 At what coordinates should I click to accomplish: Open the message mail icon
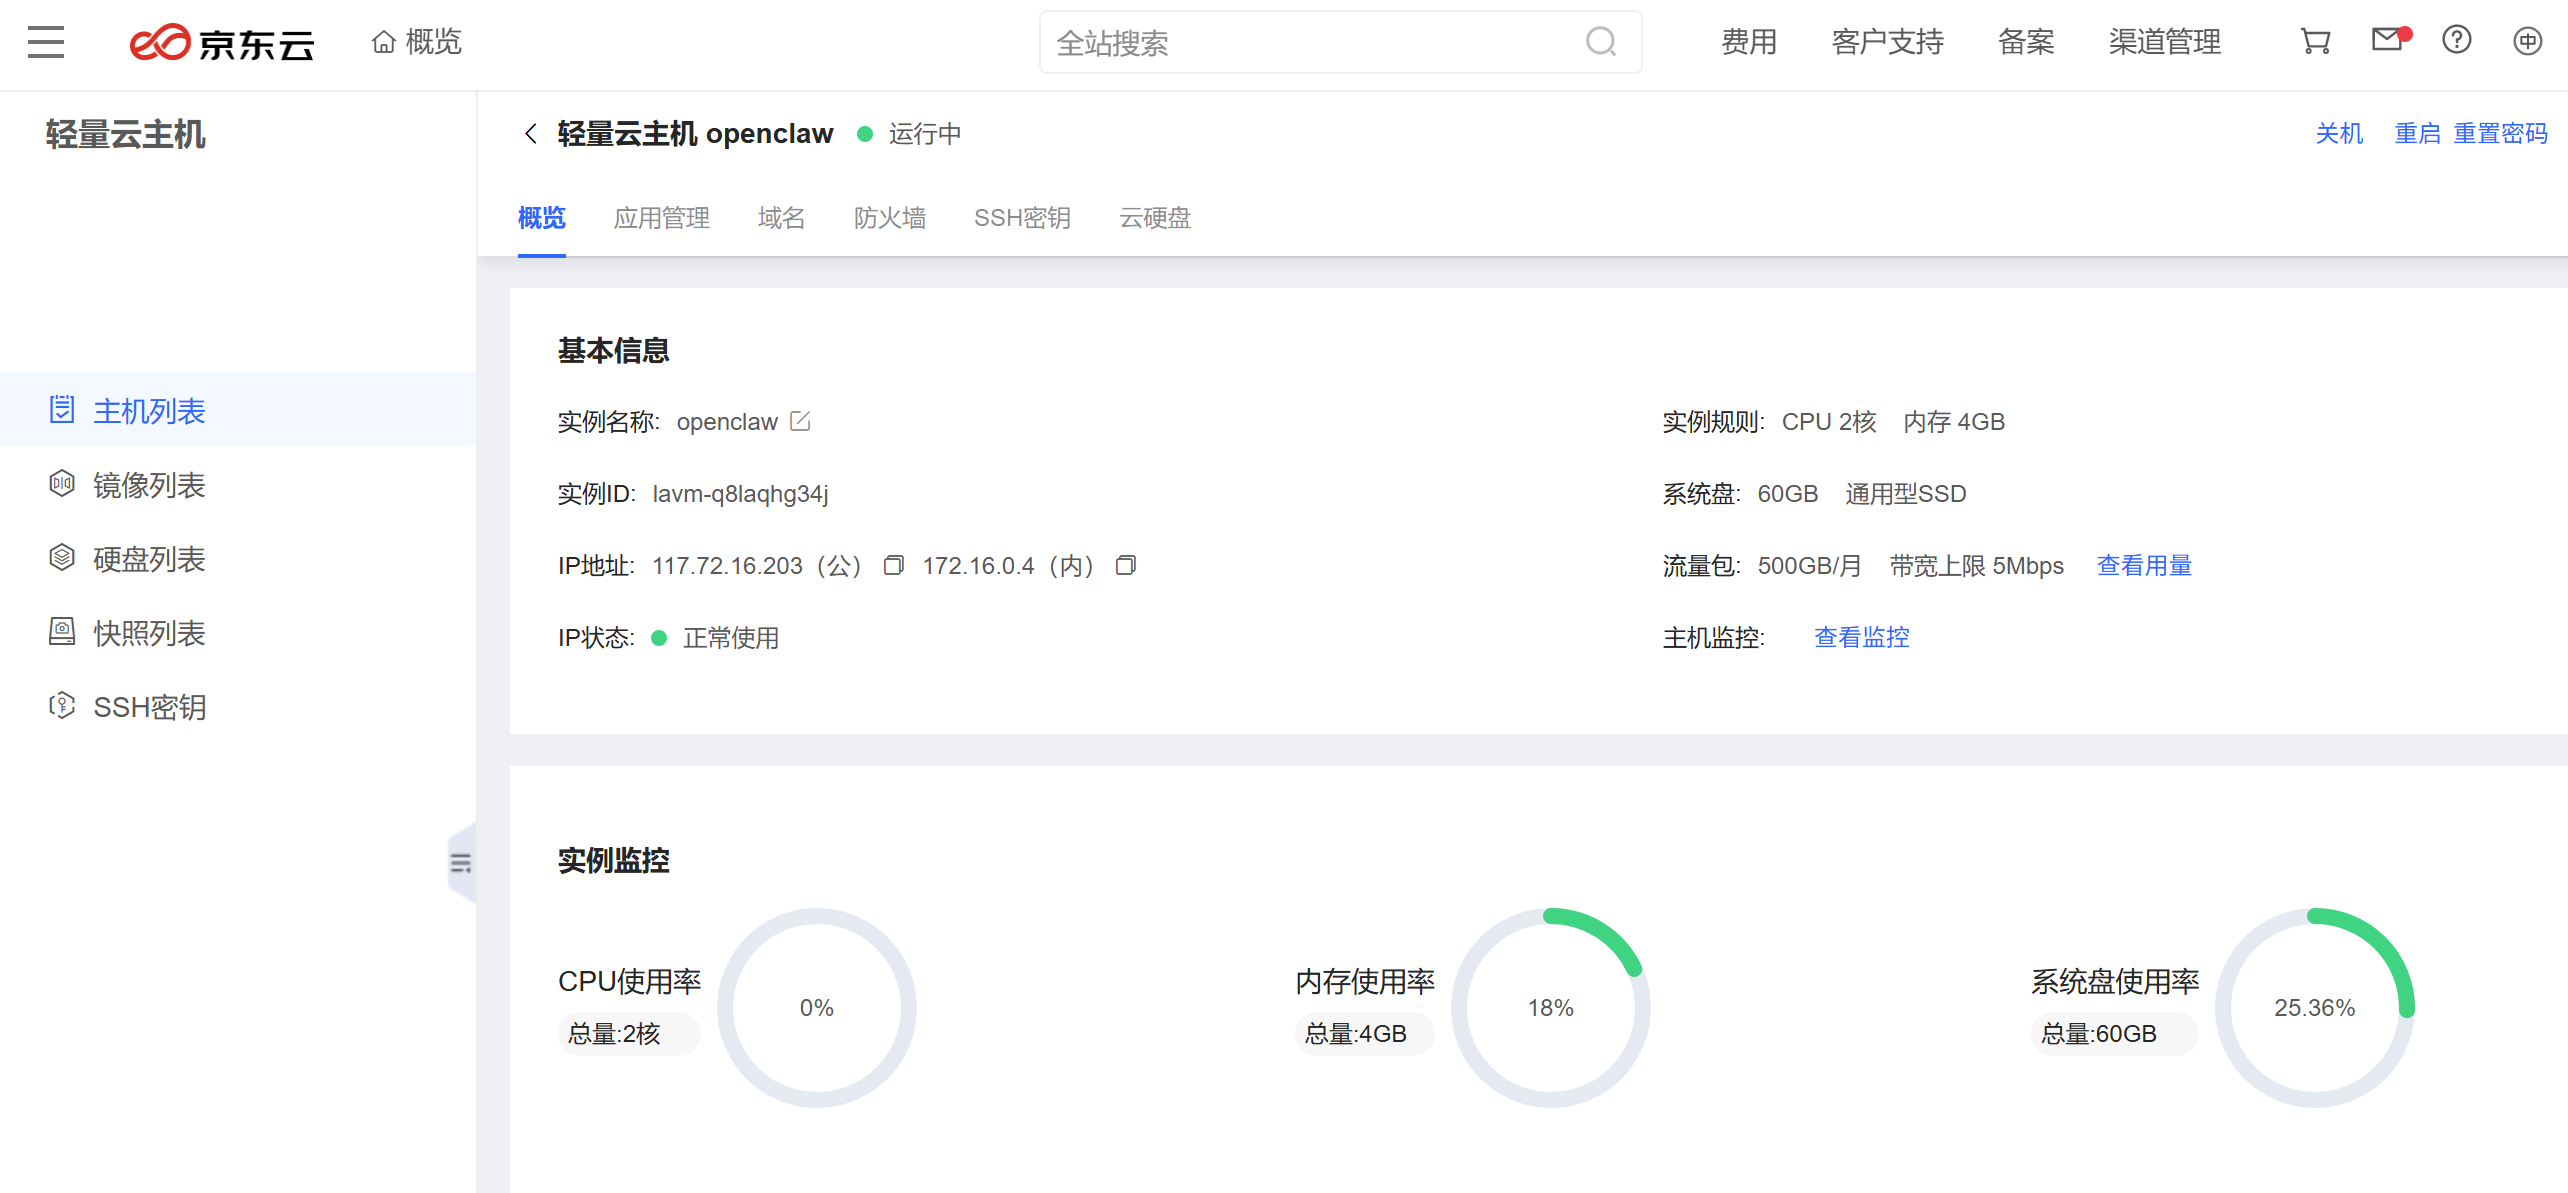(x=2387, y=40)
